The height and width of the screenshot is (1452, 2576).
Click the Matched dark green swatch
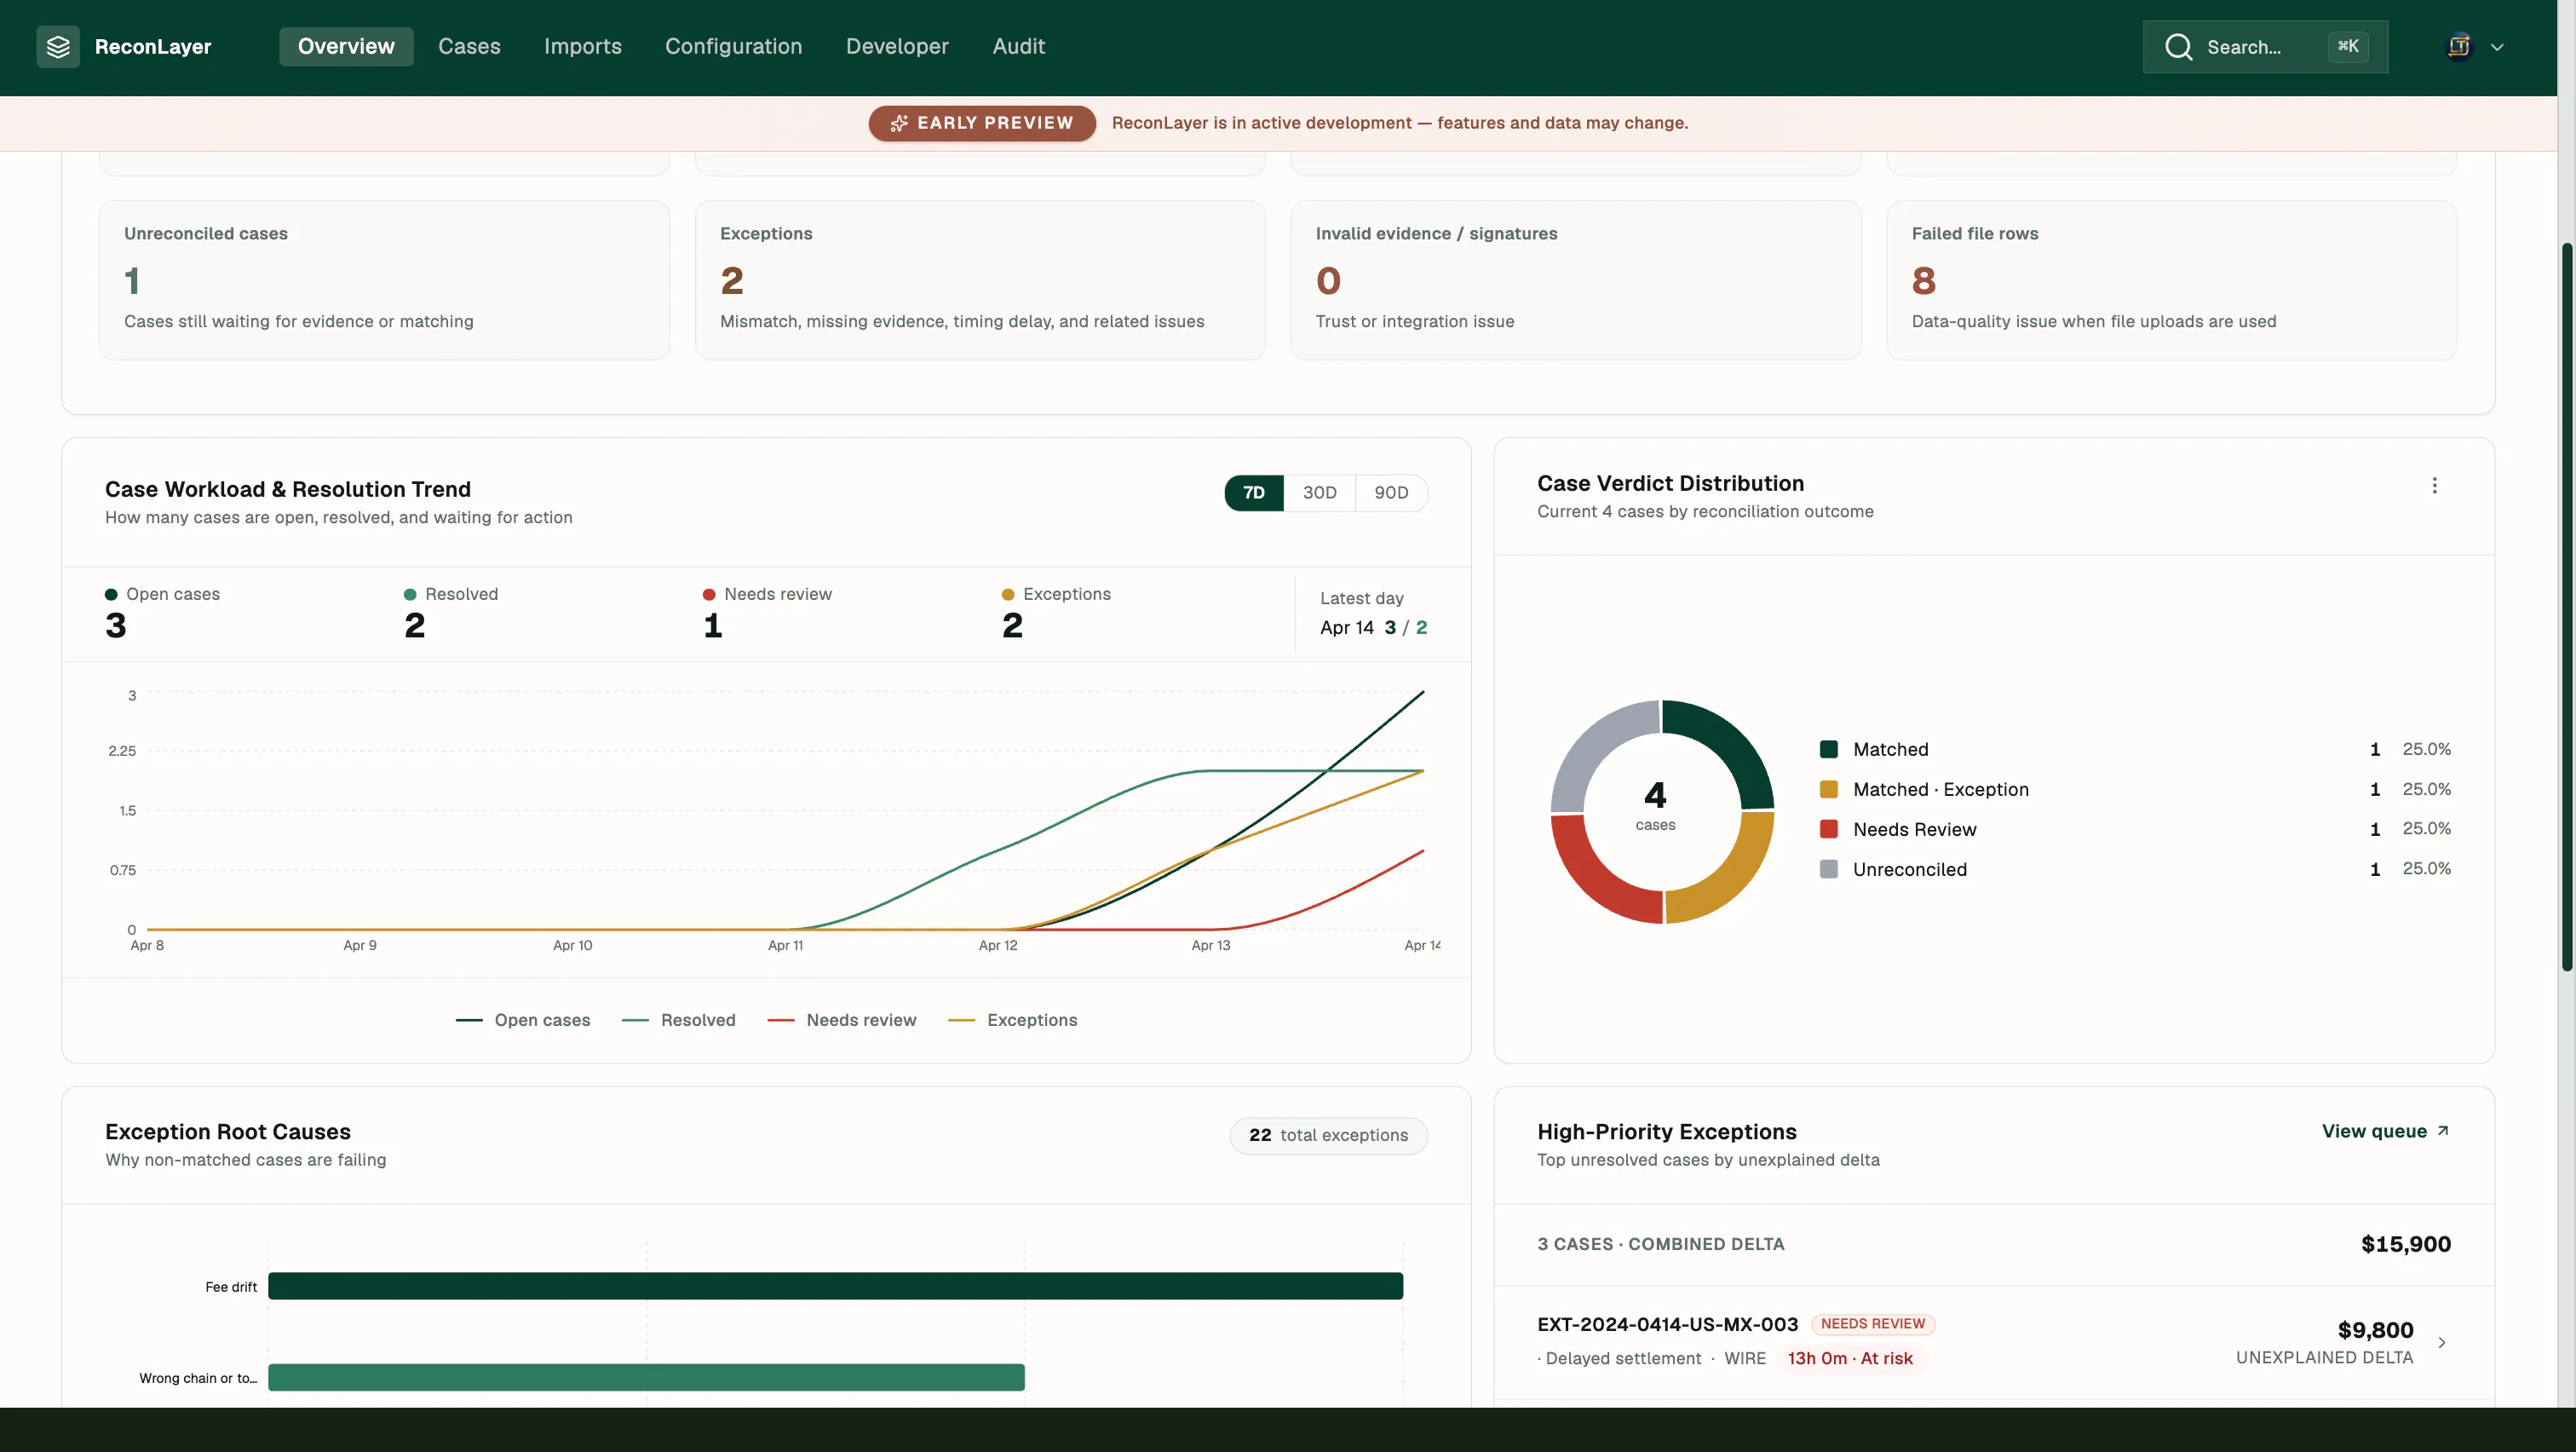point(1829,749)
